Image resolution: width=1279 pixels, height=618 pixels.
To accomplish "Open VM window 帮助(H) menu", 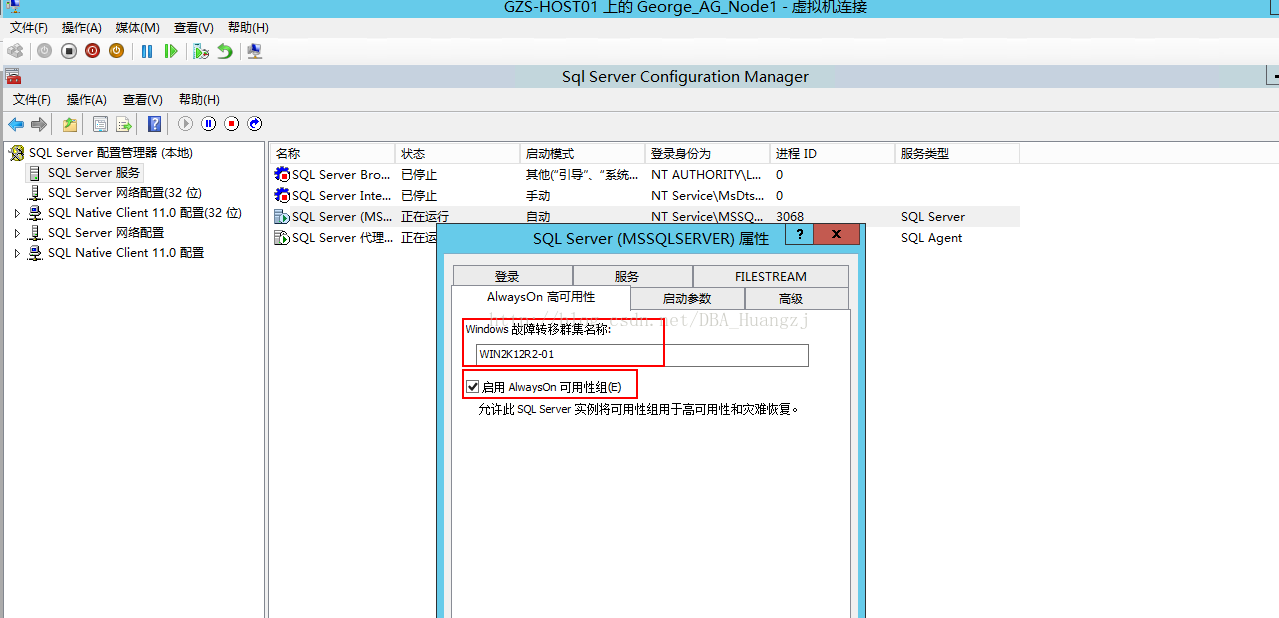I will coord(248,28).
